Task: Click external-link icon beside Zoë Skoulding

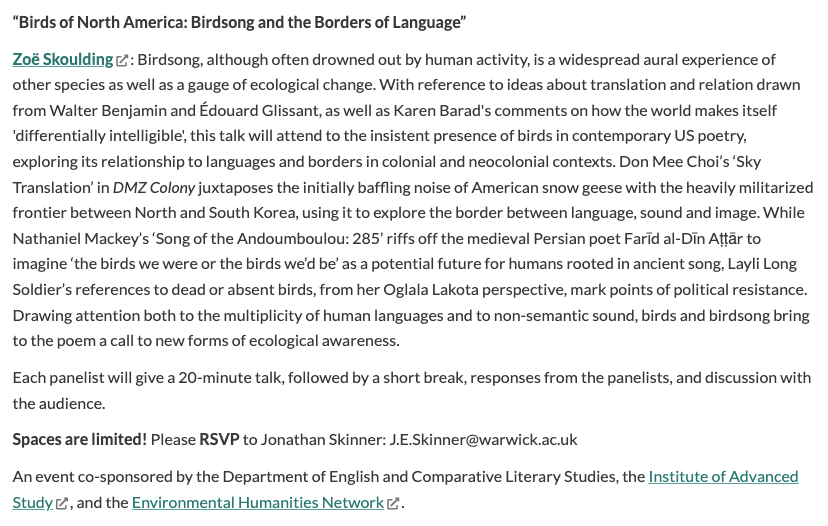Action: pos(122,60)
